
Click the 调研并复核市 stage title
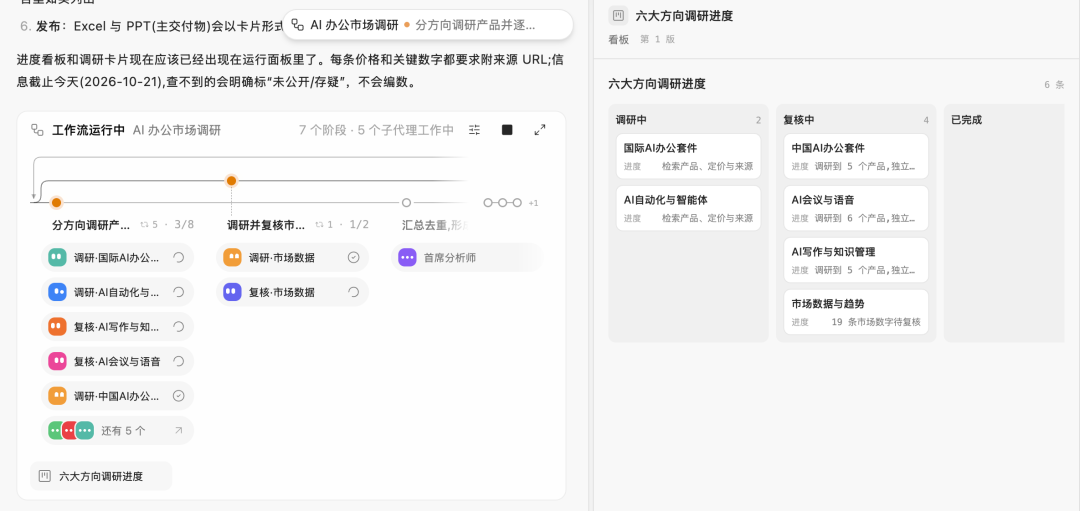pyautogui.click(x=266, y=225)
